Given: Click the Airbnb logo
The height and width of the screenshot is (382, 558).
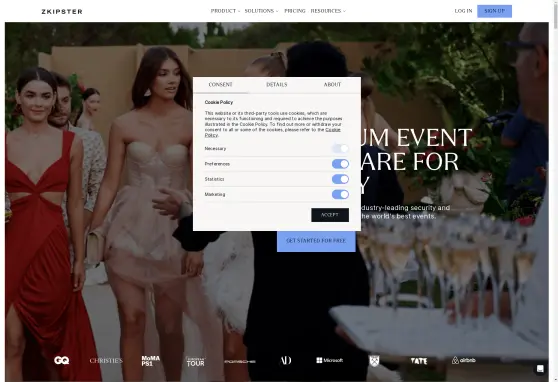Looking at the screenshot, I should (x=463, y=360).
